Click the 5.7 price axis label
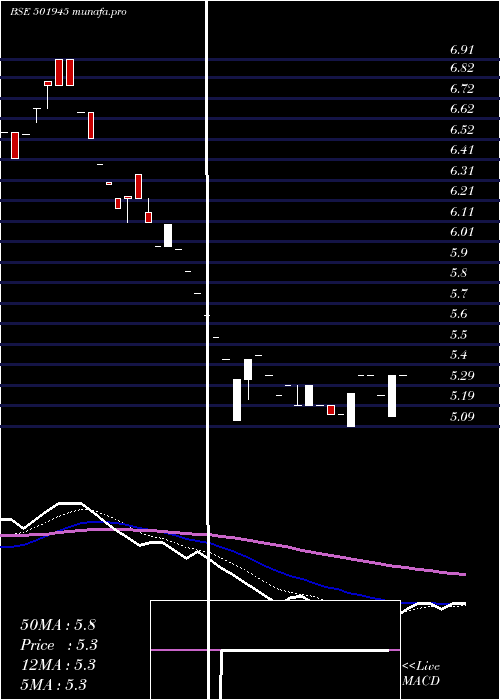The image size is (500, 700). click(x=458, y=294)
